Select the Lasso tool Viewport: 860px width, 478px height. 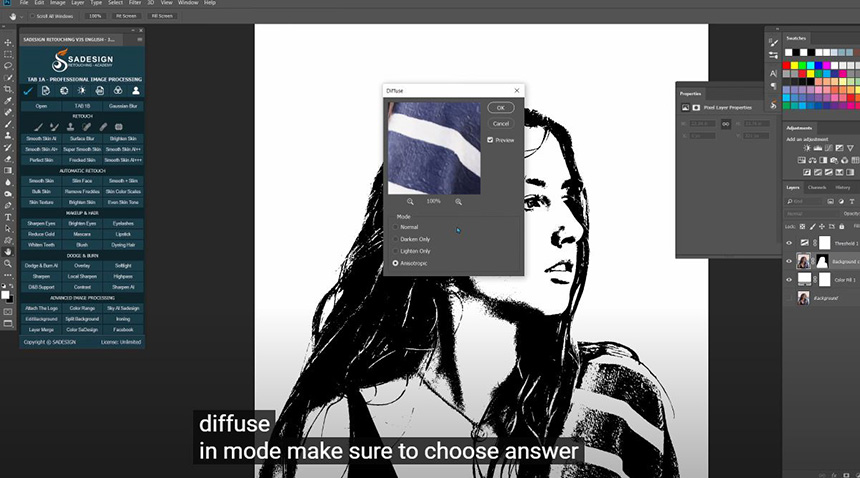coord(8,65)
